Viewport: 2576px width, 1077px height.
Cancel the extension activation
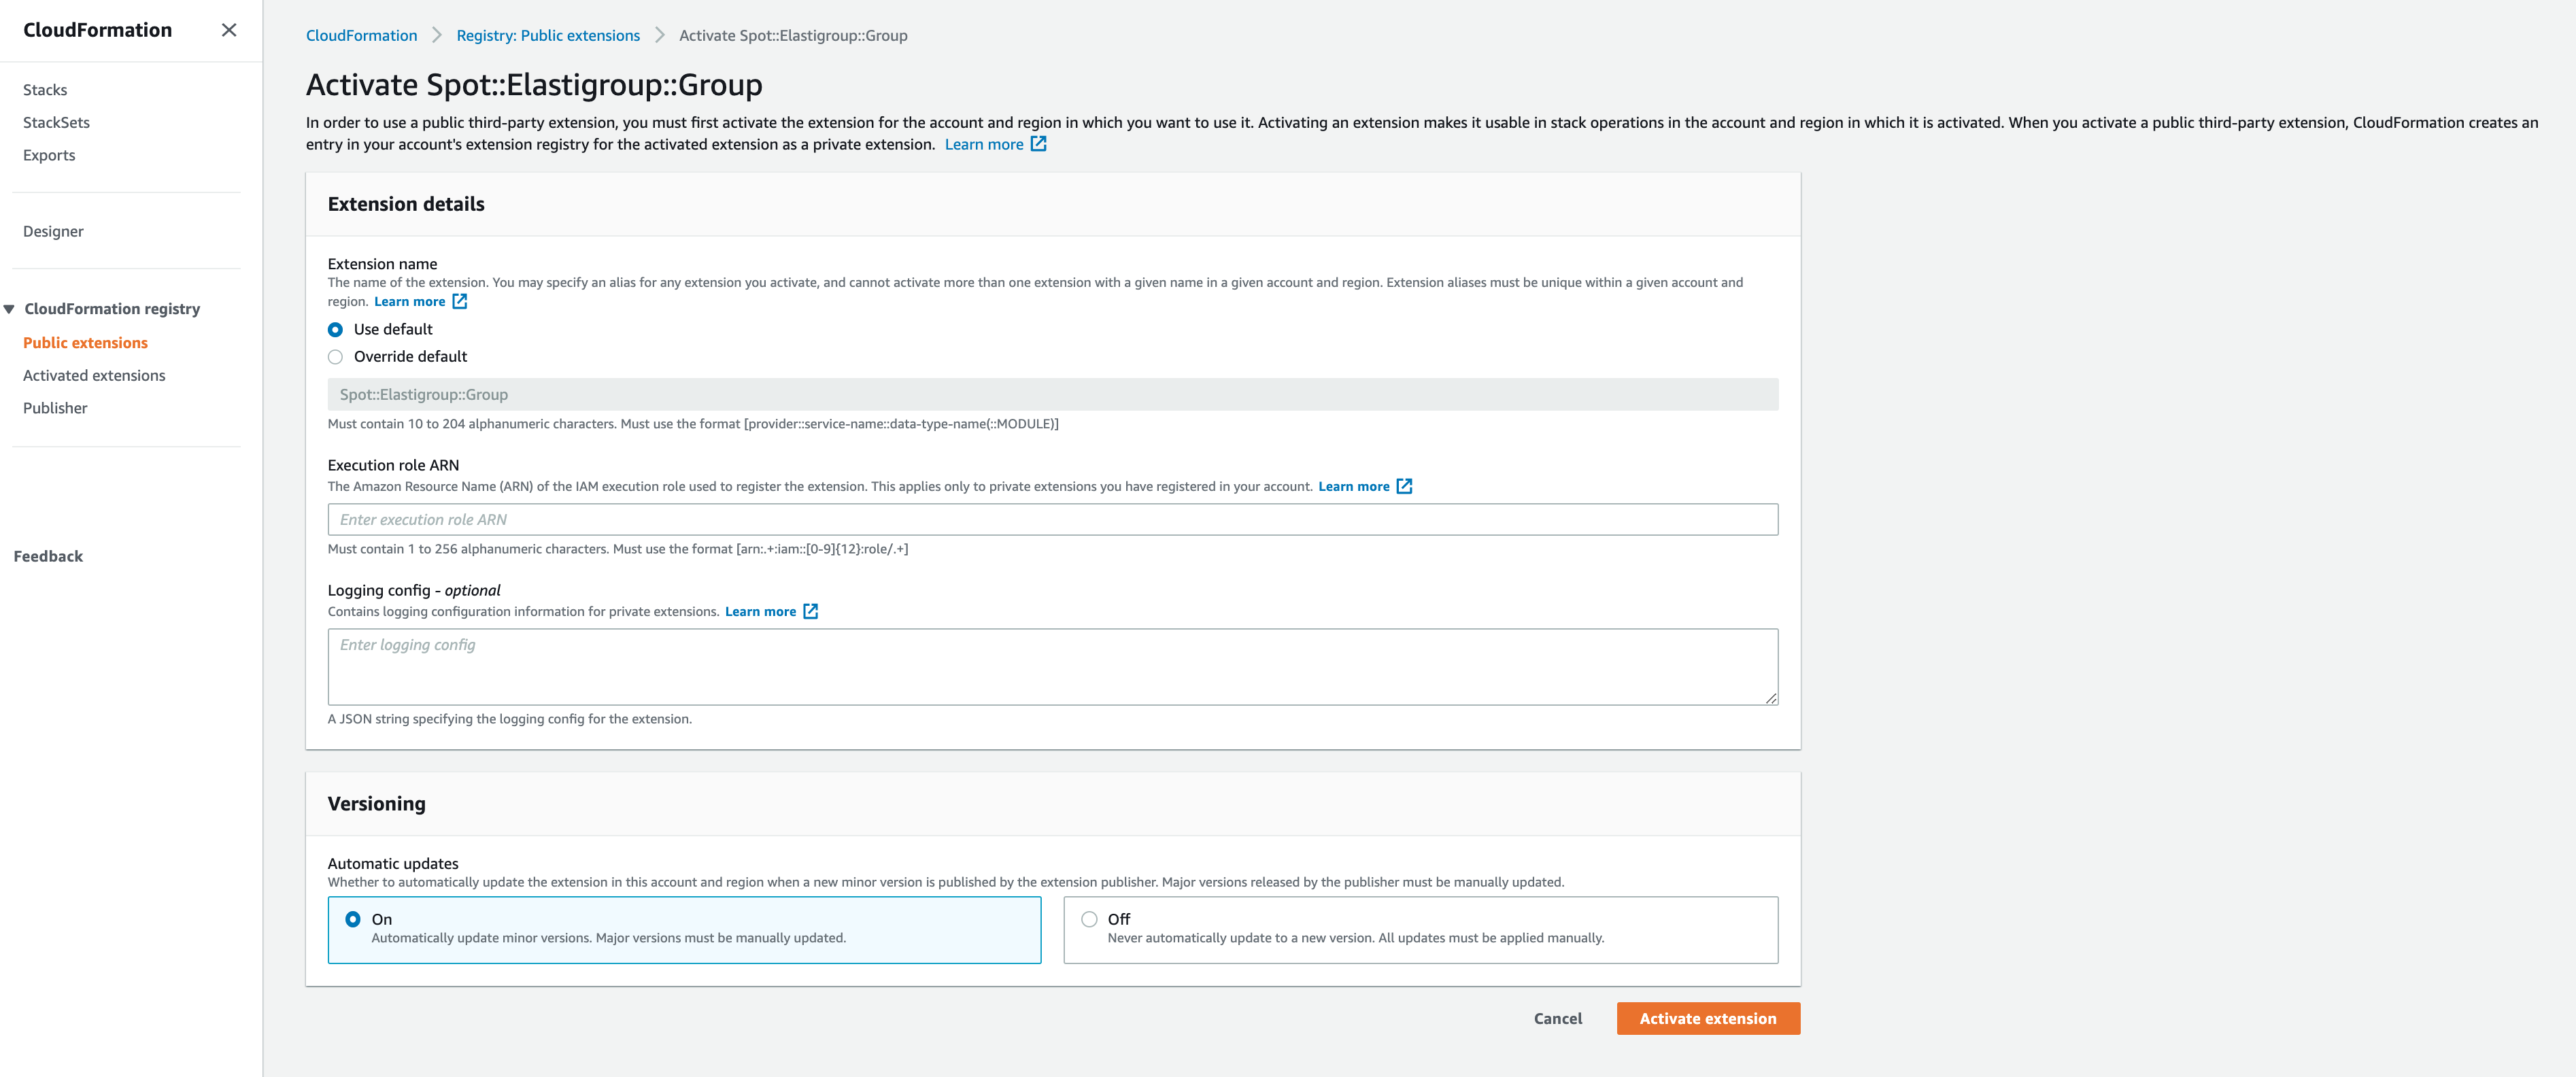coord(1557,1018)
